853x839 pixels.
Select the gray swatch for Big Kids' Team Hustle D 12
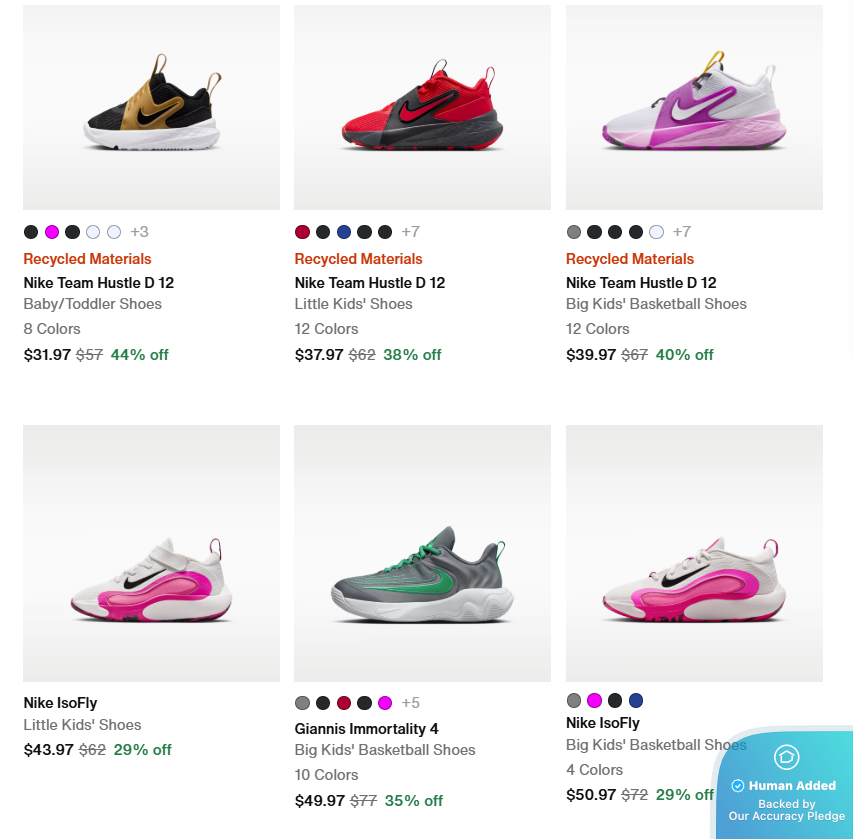pyautogui.click(x=573, y=231)
